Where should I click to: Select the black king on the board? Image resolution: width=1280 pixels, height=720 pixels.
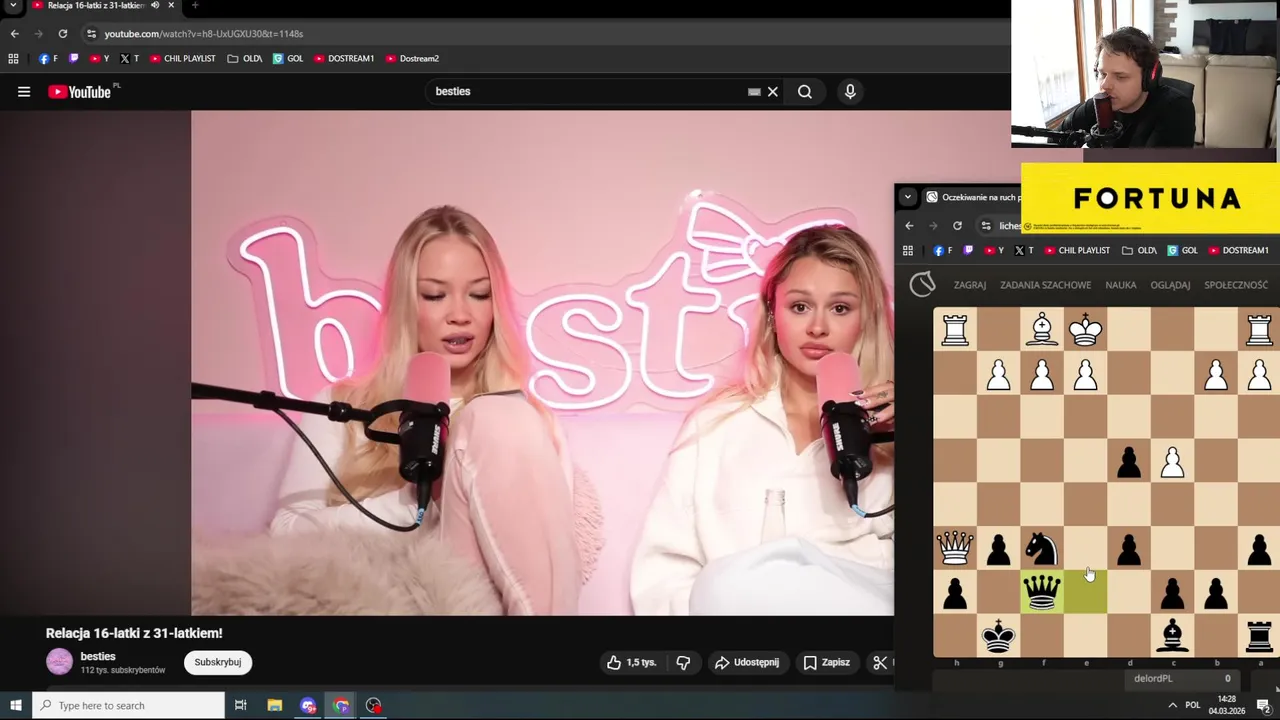coord(998,635)
